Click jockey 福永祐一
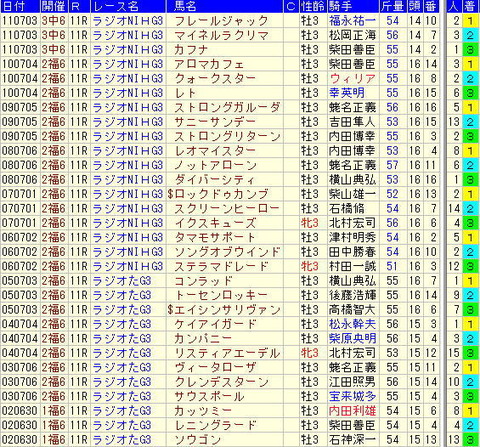This screenshot has height=447, width=480. pos(352,21)
